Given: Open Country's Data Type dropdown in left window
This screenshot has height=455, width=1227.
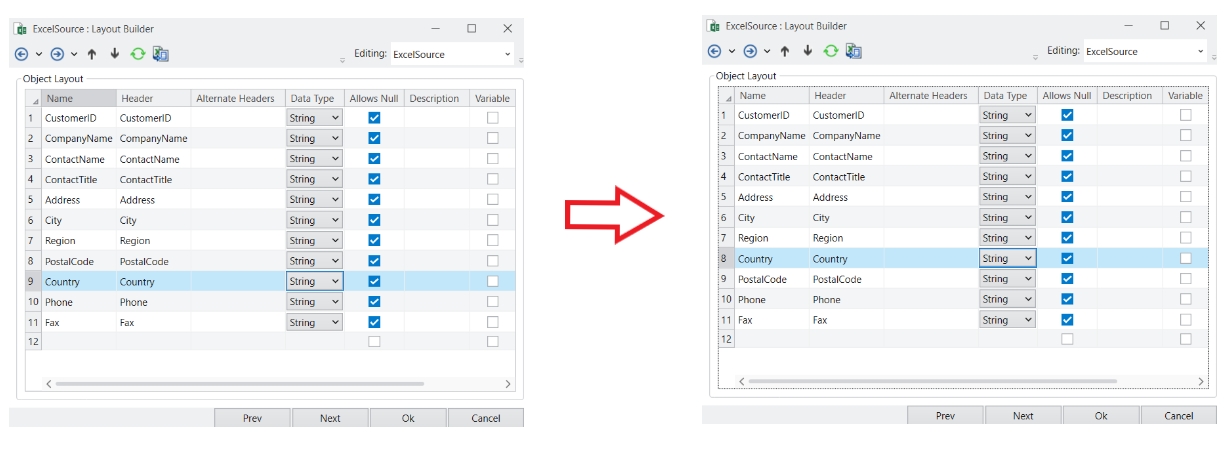Looking at the screenshot, I should [315, 282].
